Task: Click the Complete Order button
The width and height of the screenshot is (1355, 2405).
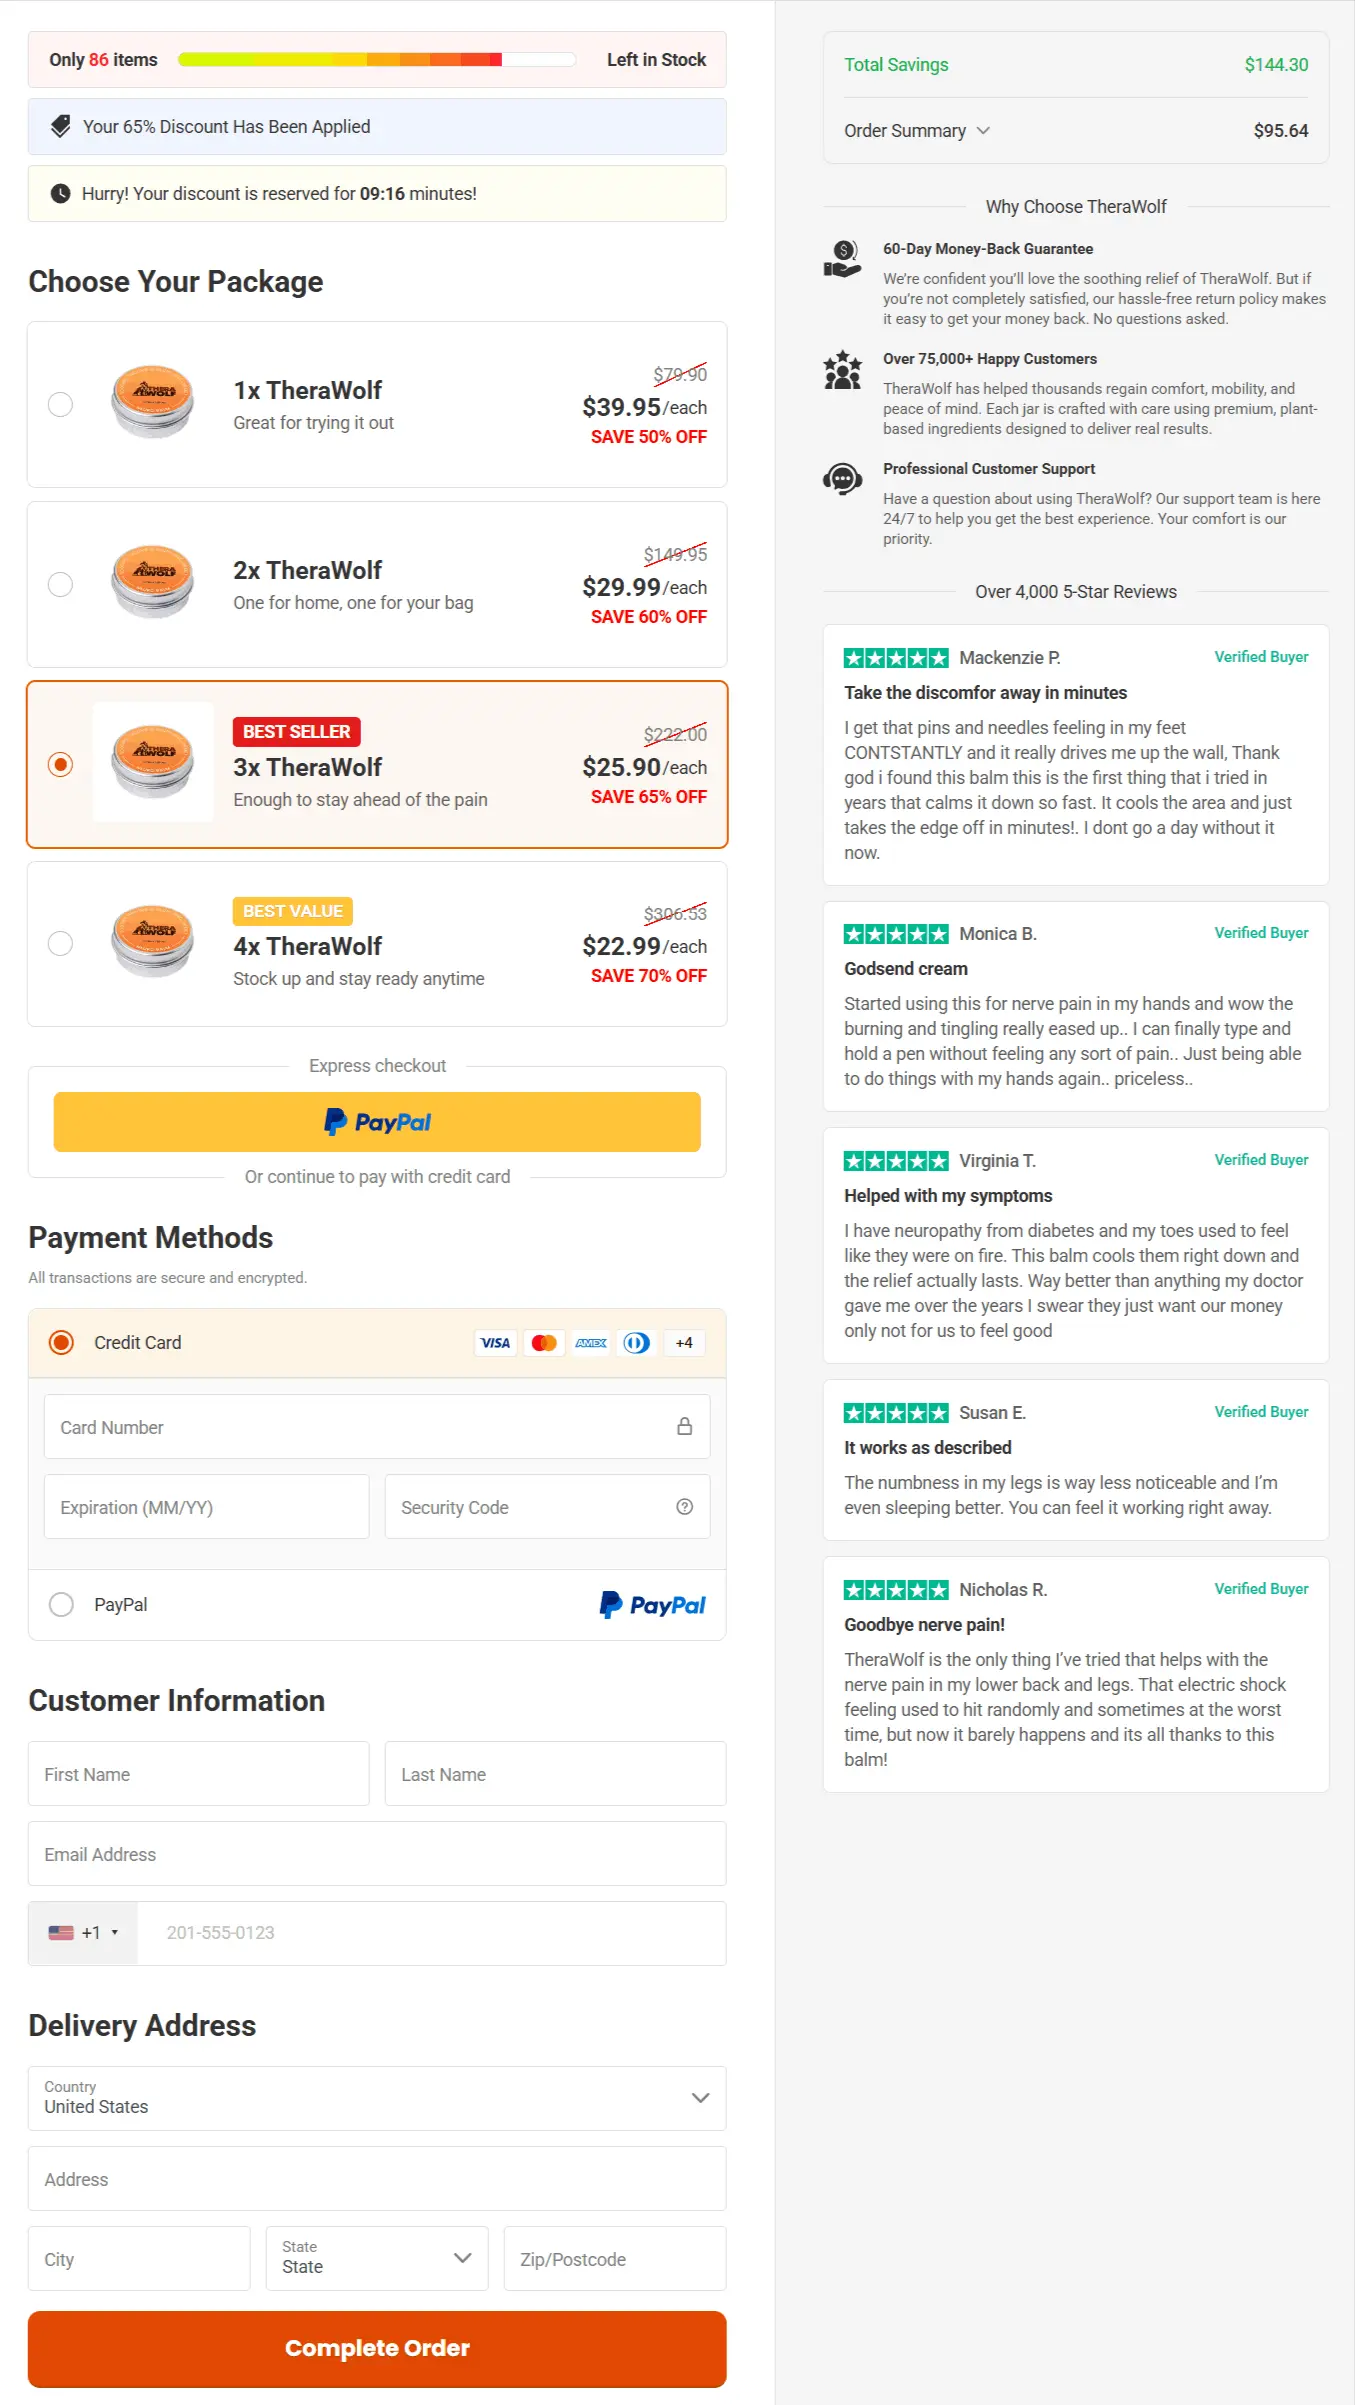Action: coord(377,2348)
